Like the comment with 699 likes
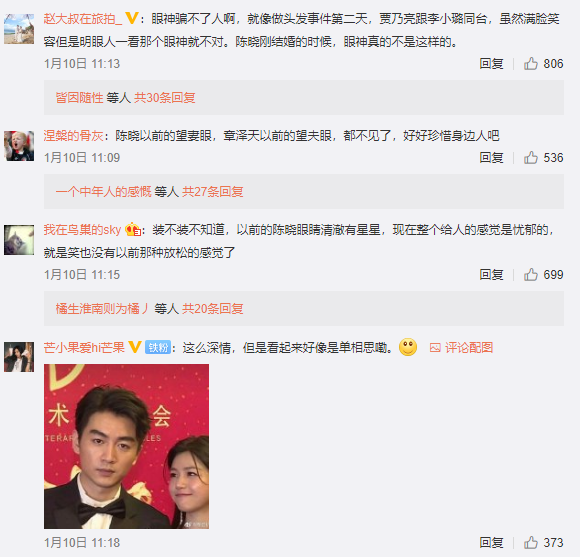 click(x=530, y=274)
